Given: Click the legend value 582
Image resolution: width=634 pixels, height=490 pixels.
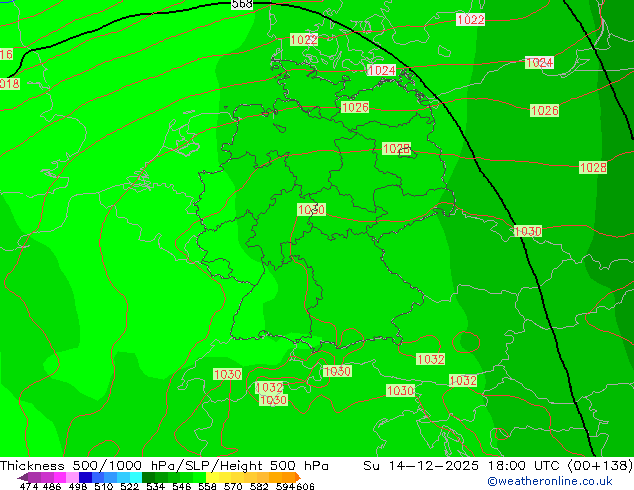Looking at the screenshot, I should pos(259,486).
